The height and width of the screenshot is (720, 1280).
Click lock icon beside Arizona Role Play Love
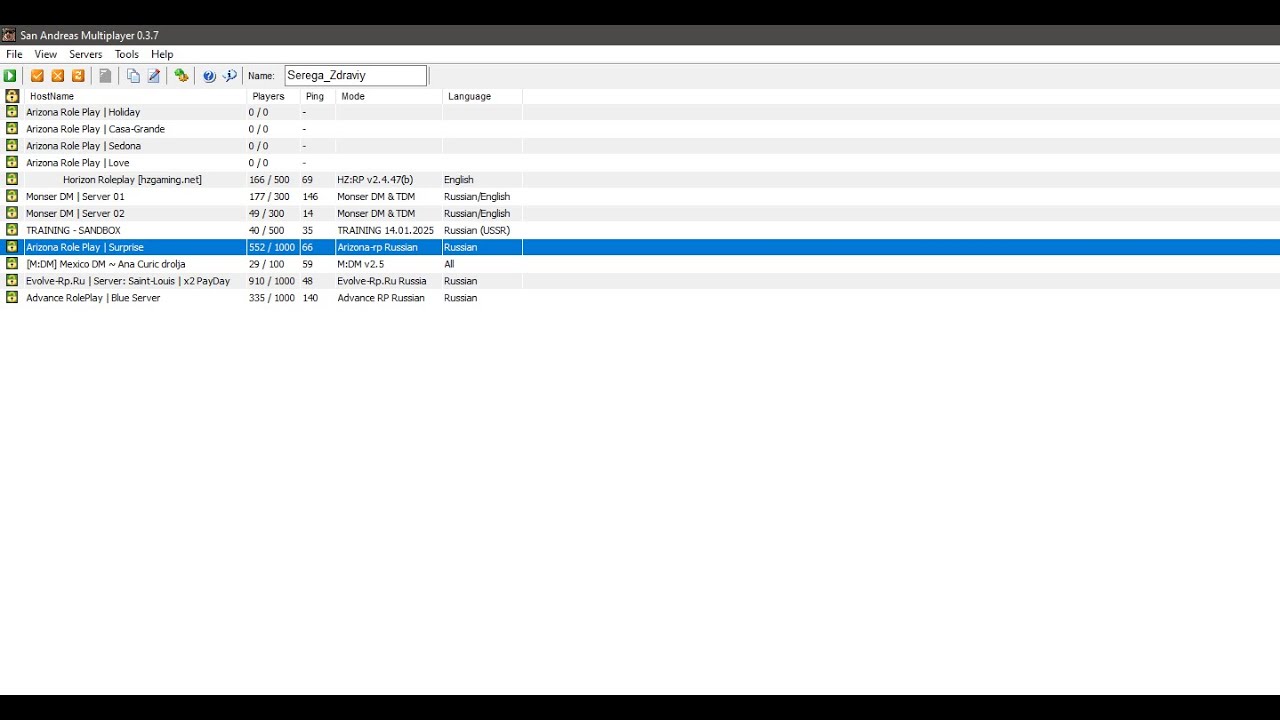click(12, 163)
